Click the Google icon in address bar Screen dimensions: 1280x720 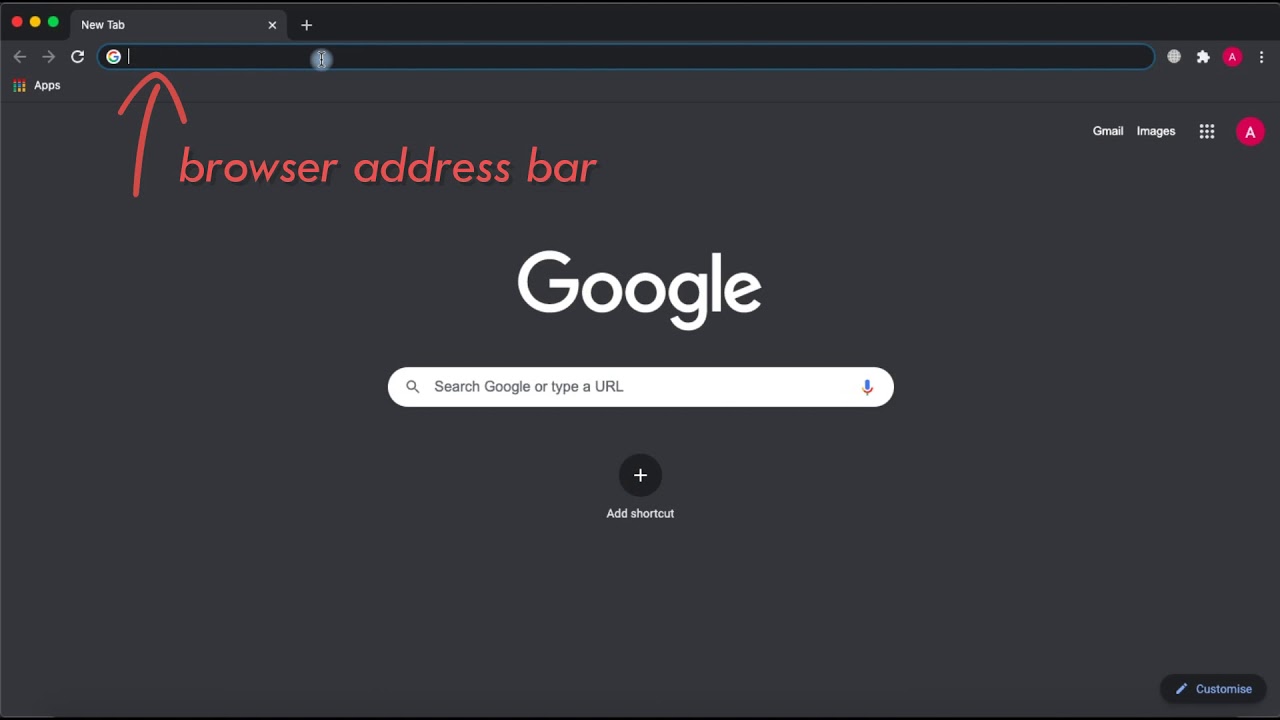tap(114, 57)
